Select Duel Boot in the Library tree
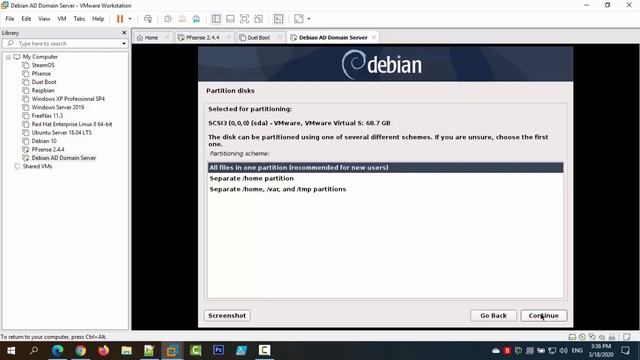The width and height of the screenshot is (640, 360). tap(44, 82)
